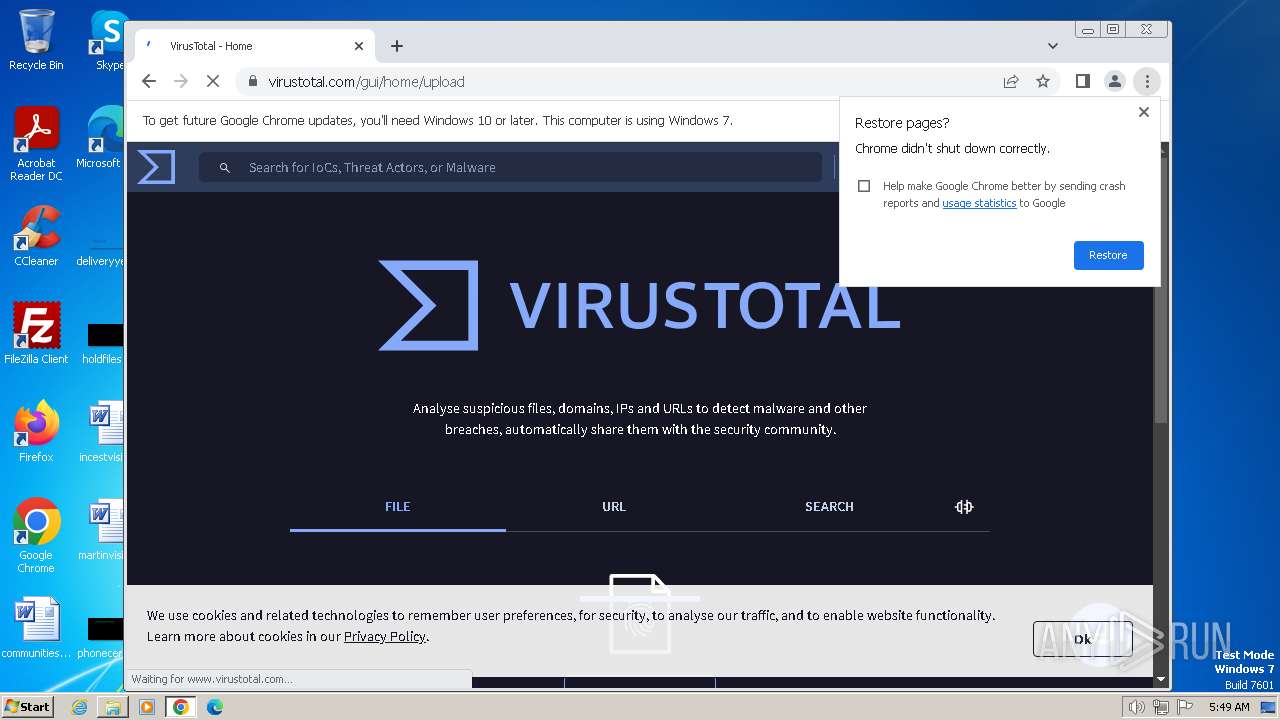Close the VirusTotal - Home tab
This screenshot has height=720, width=1280.
coord(359,46)
